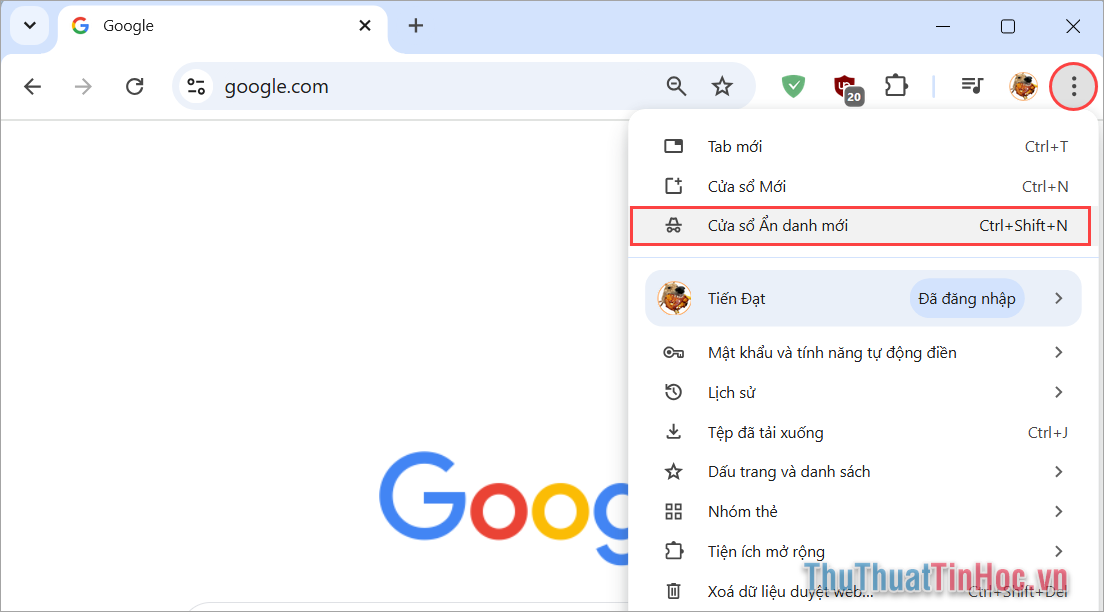
Task: Bookmark this page using the star icon
Action: tap(723, 86)
